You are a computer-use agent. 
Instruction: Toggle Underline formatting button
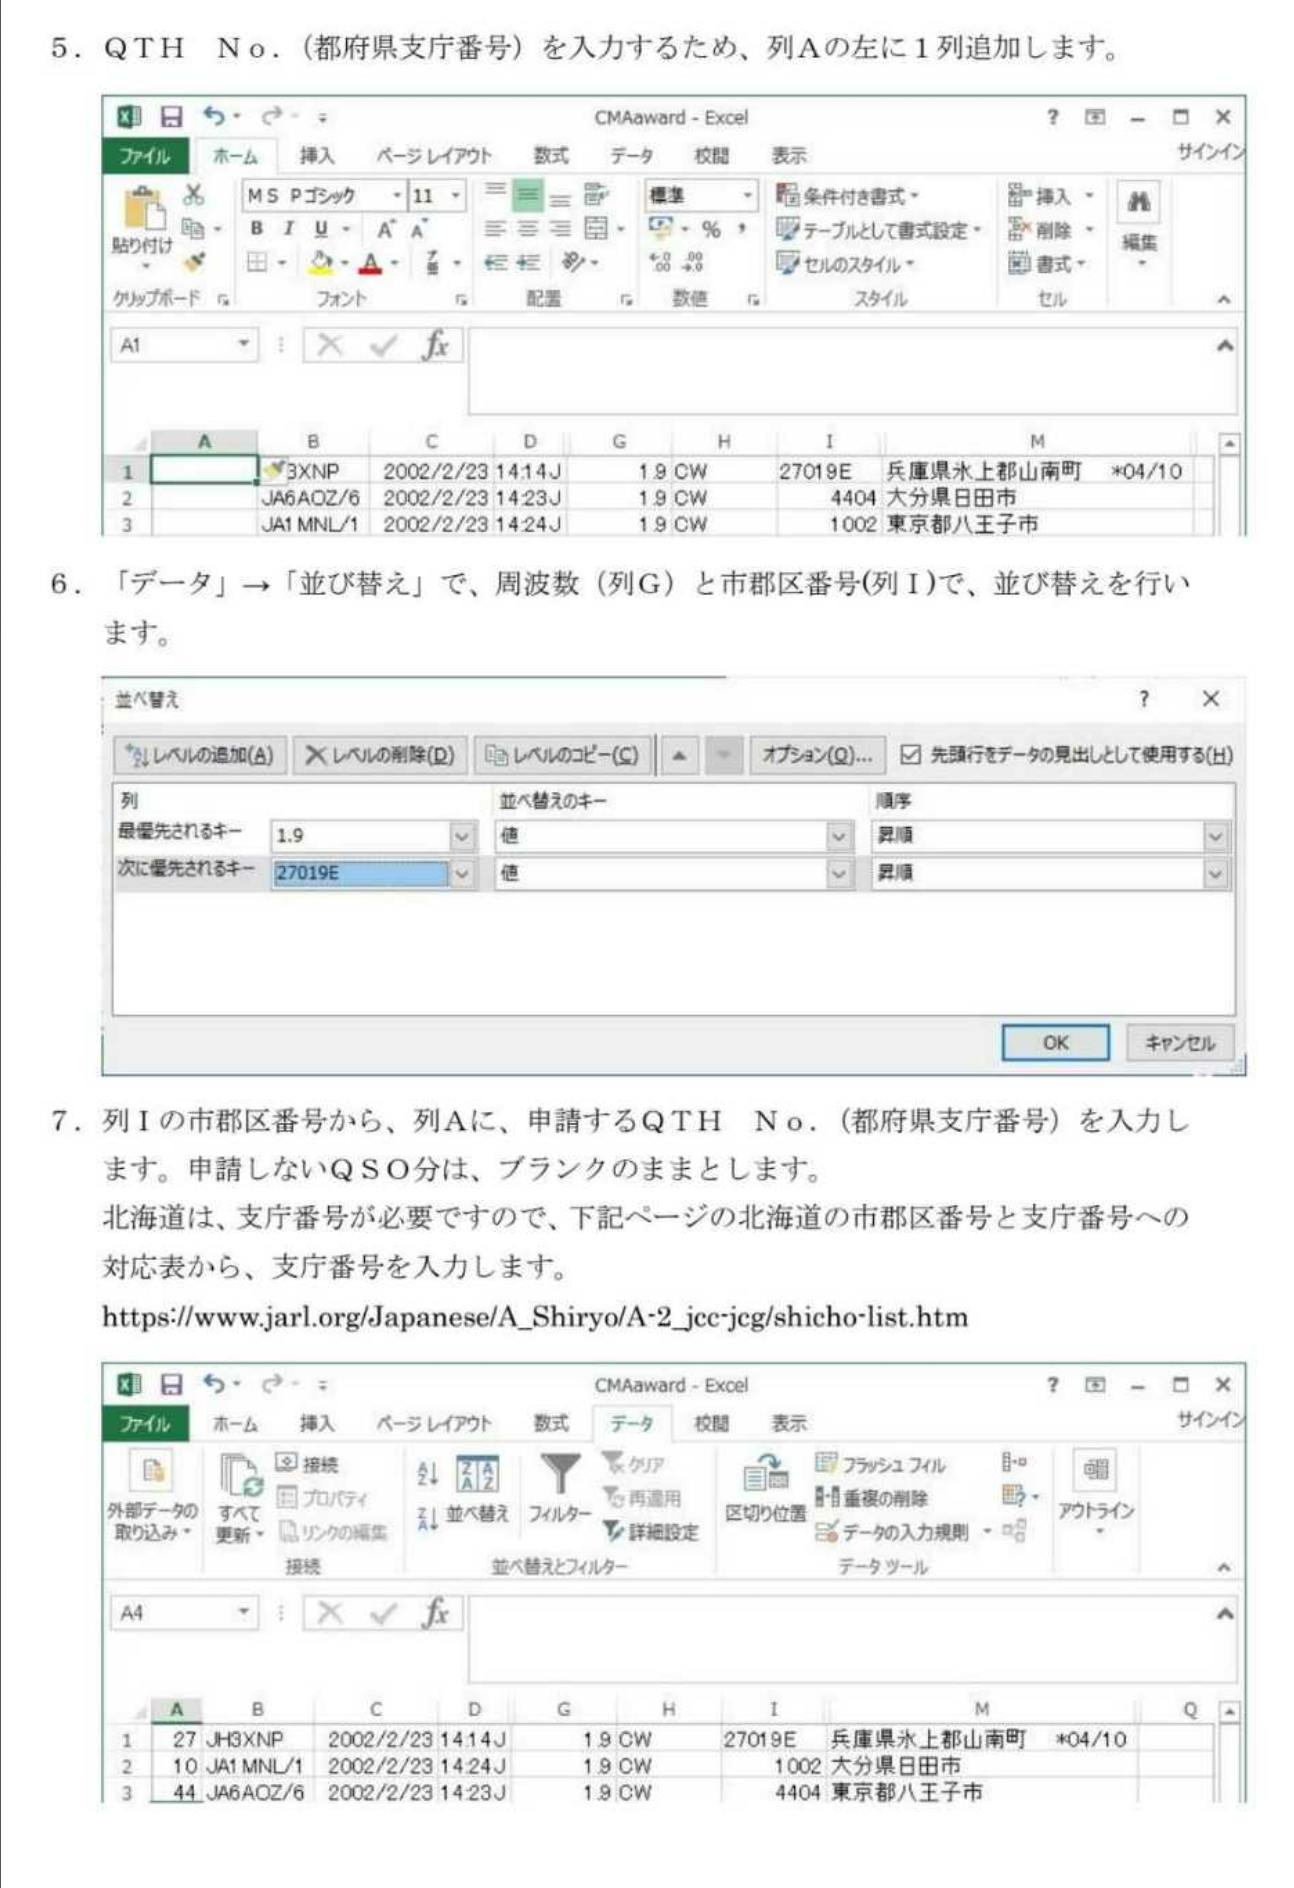[320, 229]
